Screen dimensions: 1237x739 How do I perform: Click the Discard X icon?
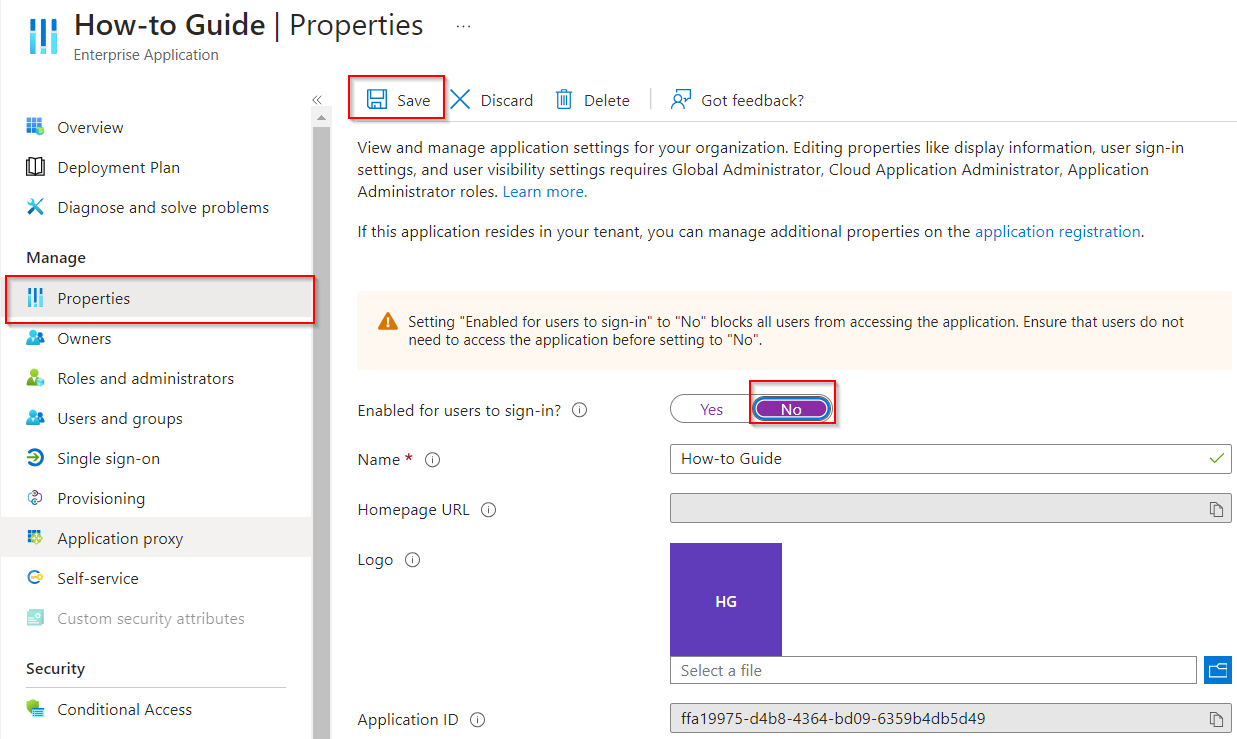[460, 99]
